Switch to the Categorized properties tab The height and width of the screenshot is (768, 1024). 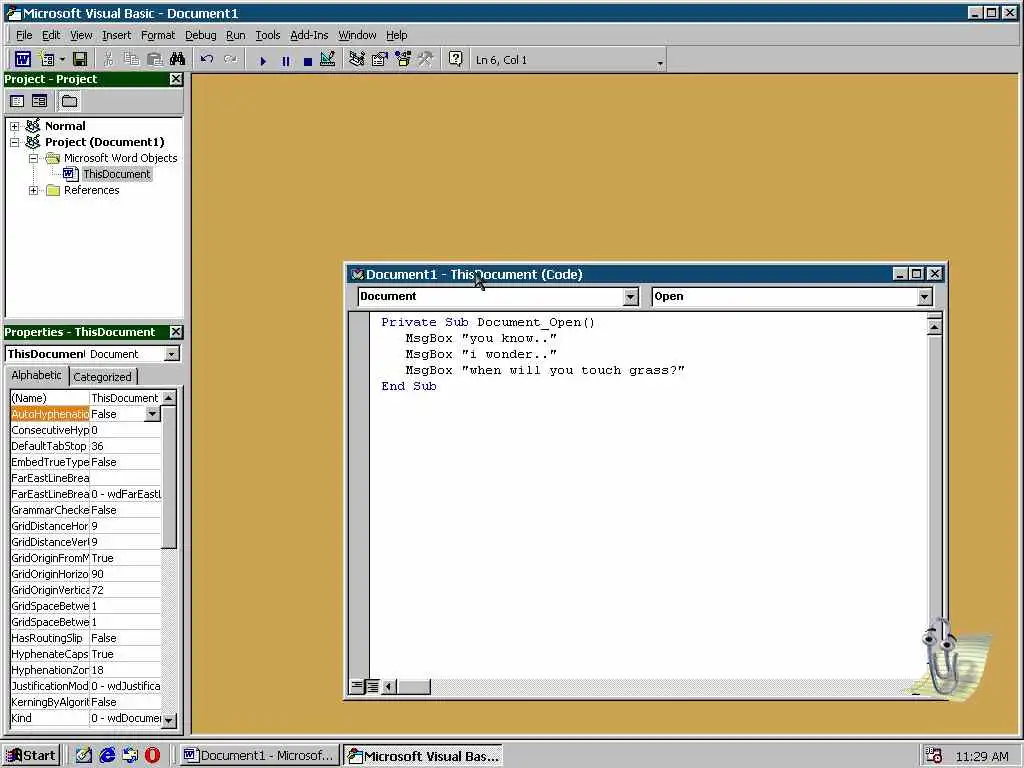103,377
